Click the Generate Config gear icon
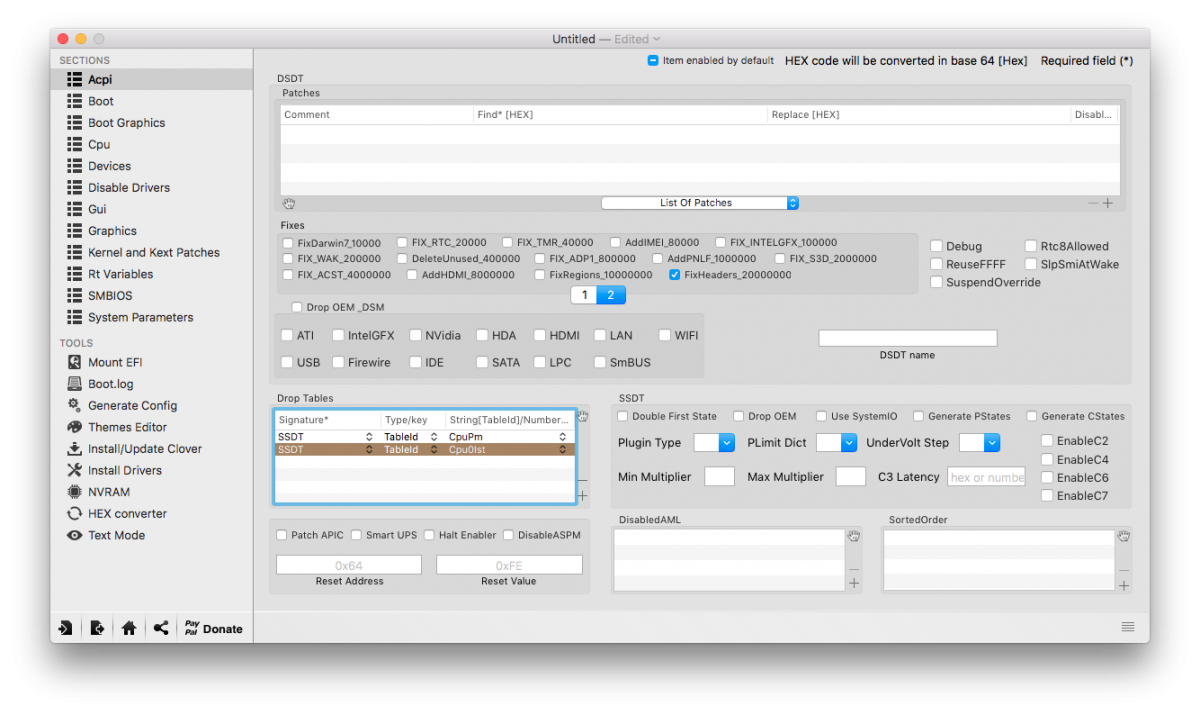Viewport: 1200px width, 715px height. coord(74,405)
